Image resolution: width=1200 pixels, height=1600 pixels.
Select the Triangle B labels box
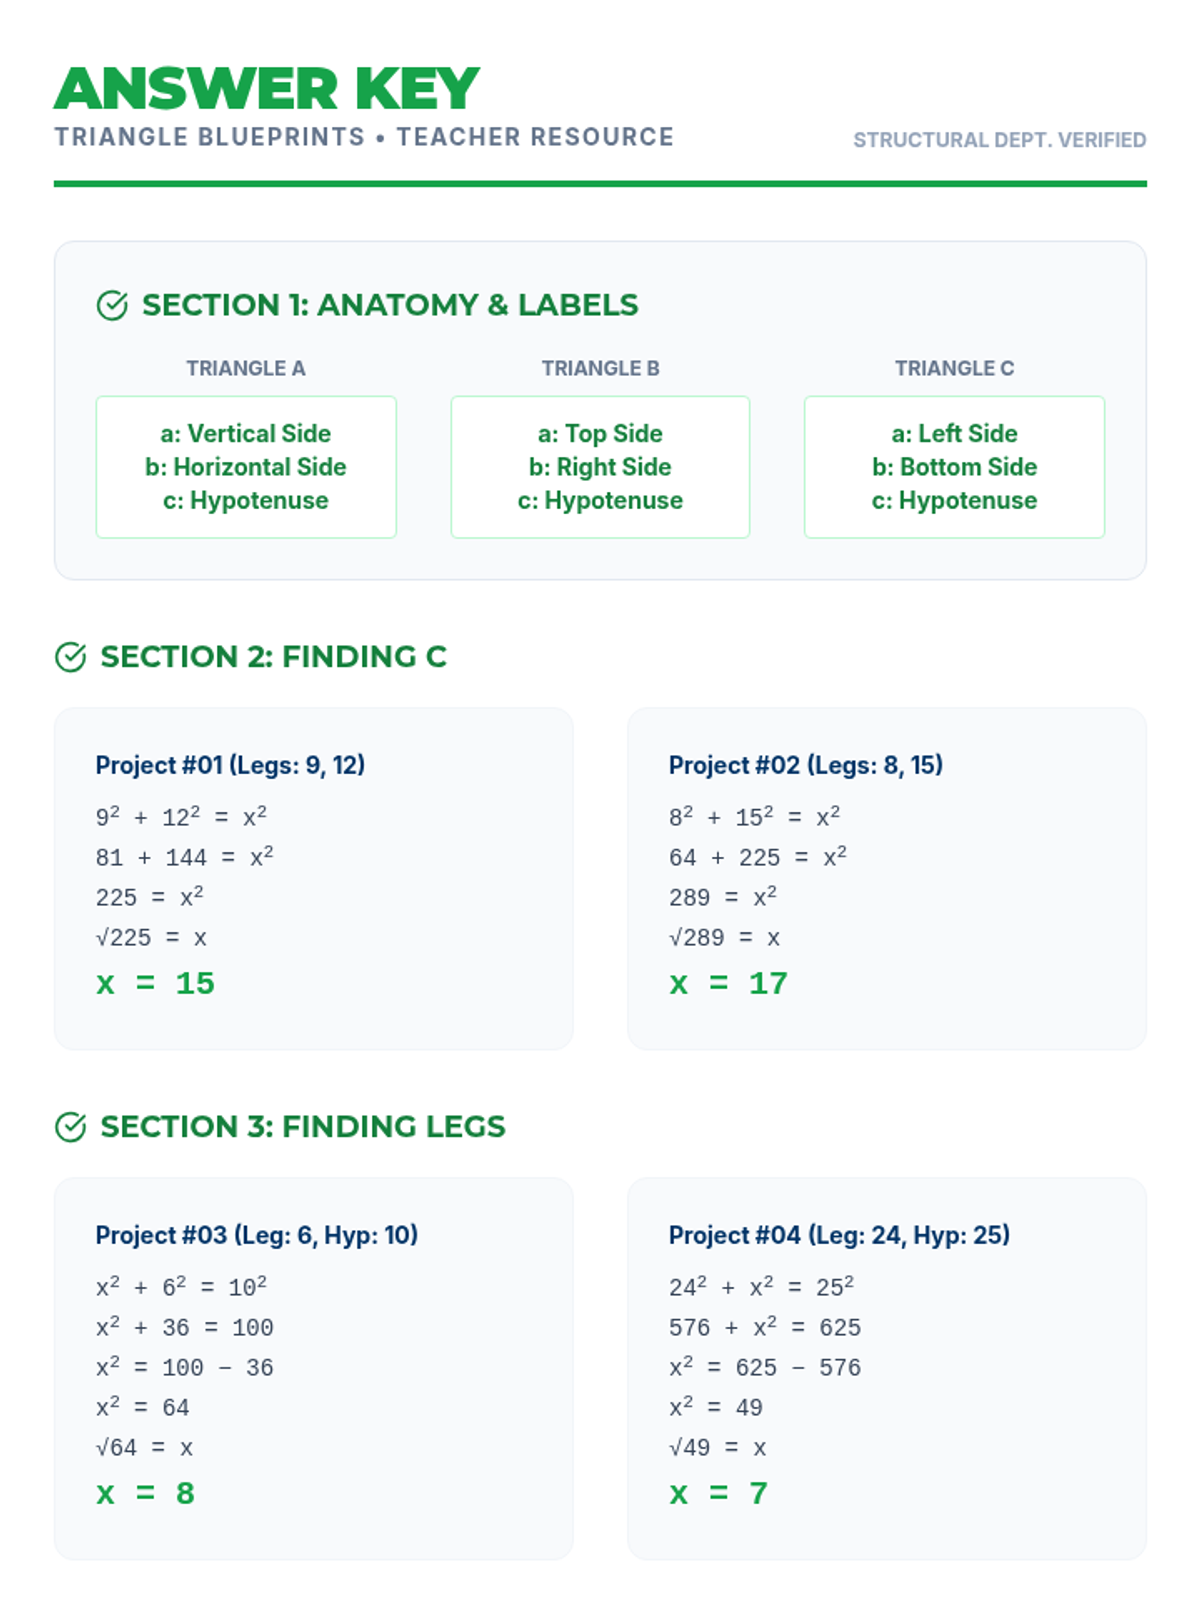pos(600,467)
